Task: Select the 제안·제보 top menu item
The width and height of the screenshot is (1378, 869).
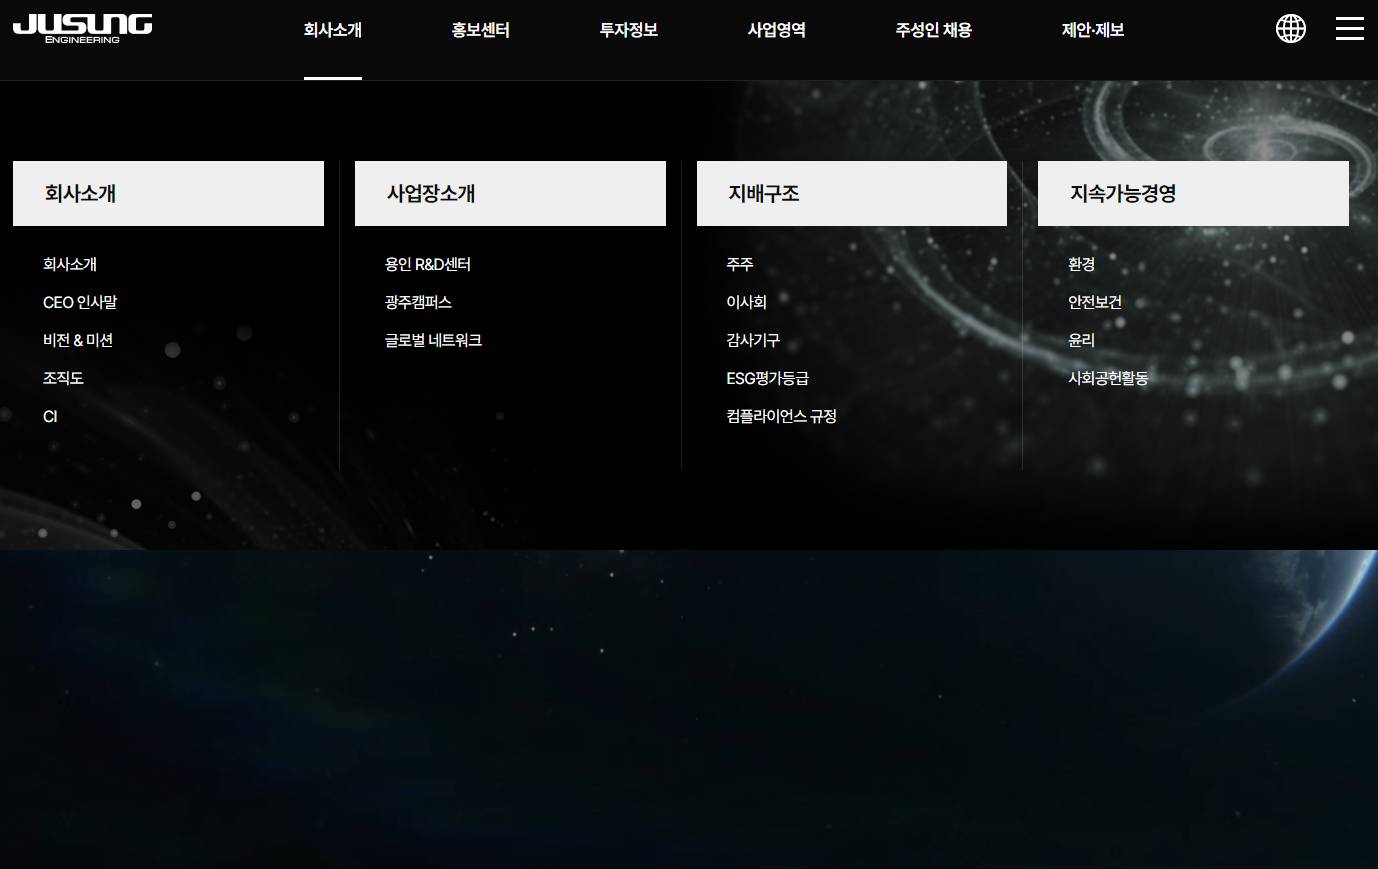Action: pyautogui.click(x=1093, y=30)
